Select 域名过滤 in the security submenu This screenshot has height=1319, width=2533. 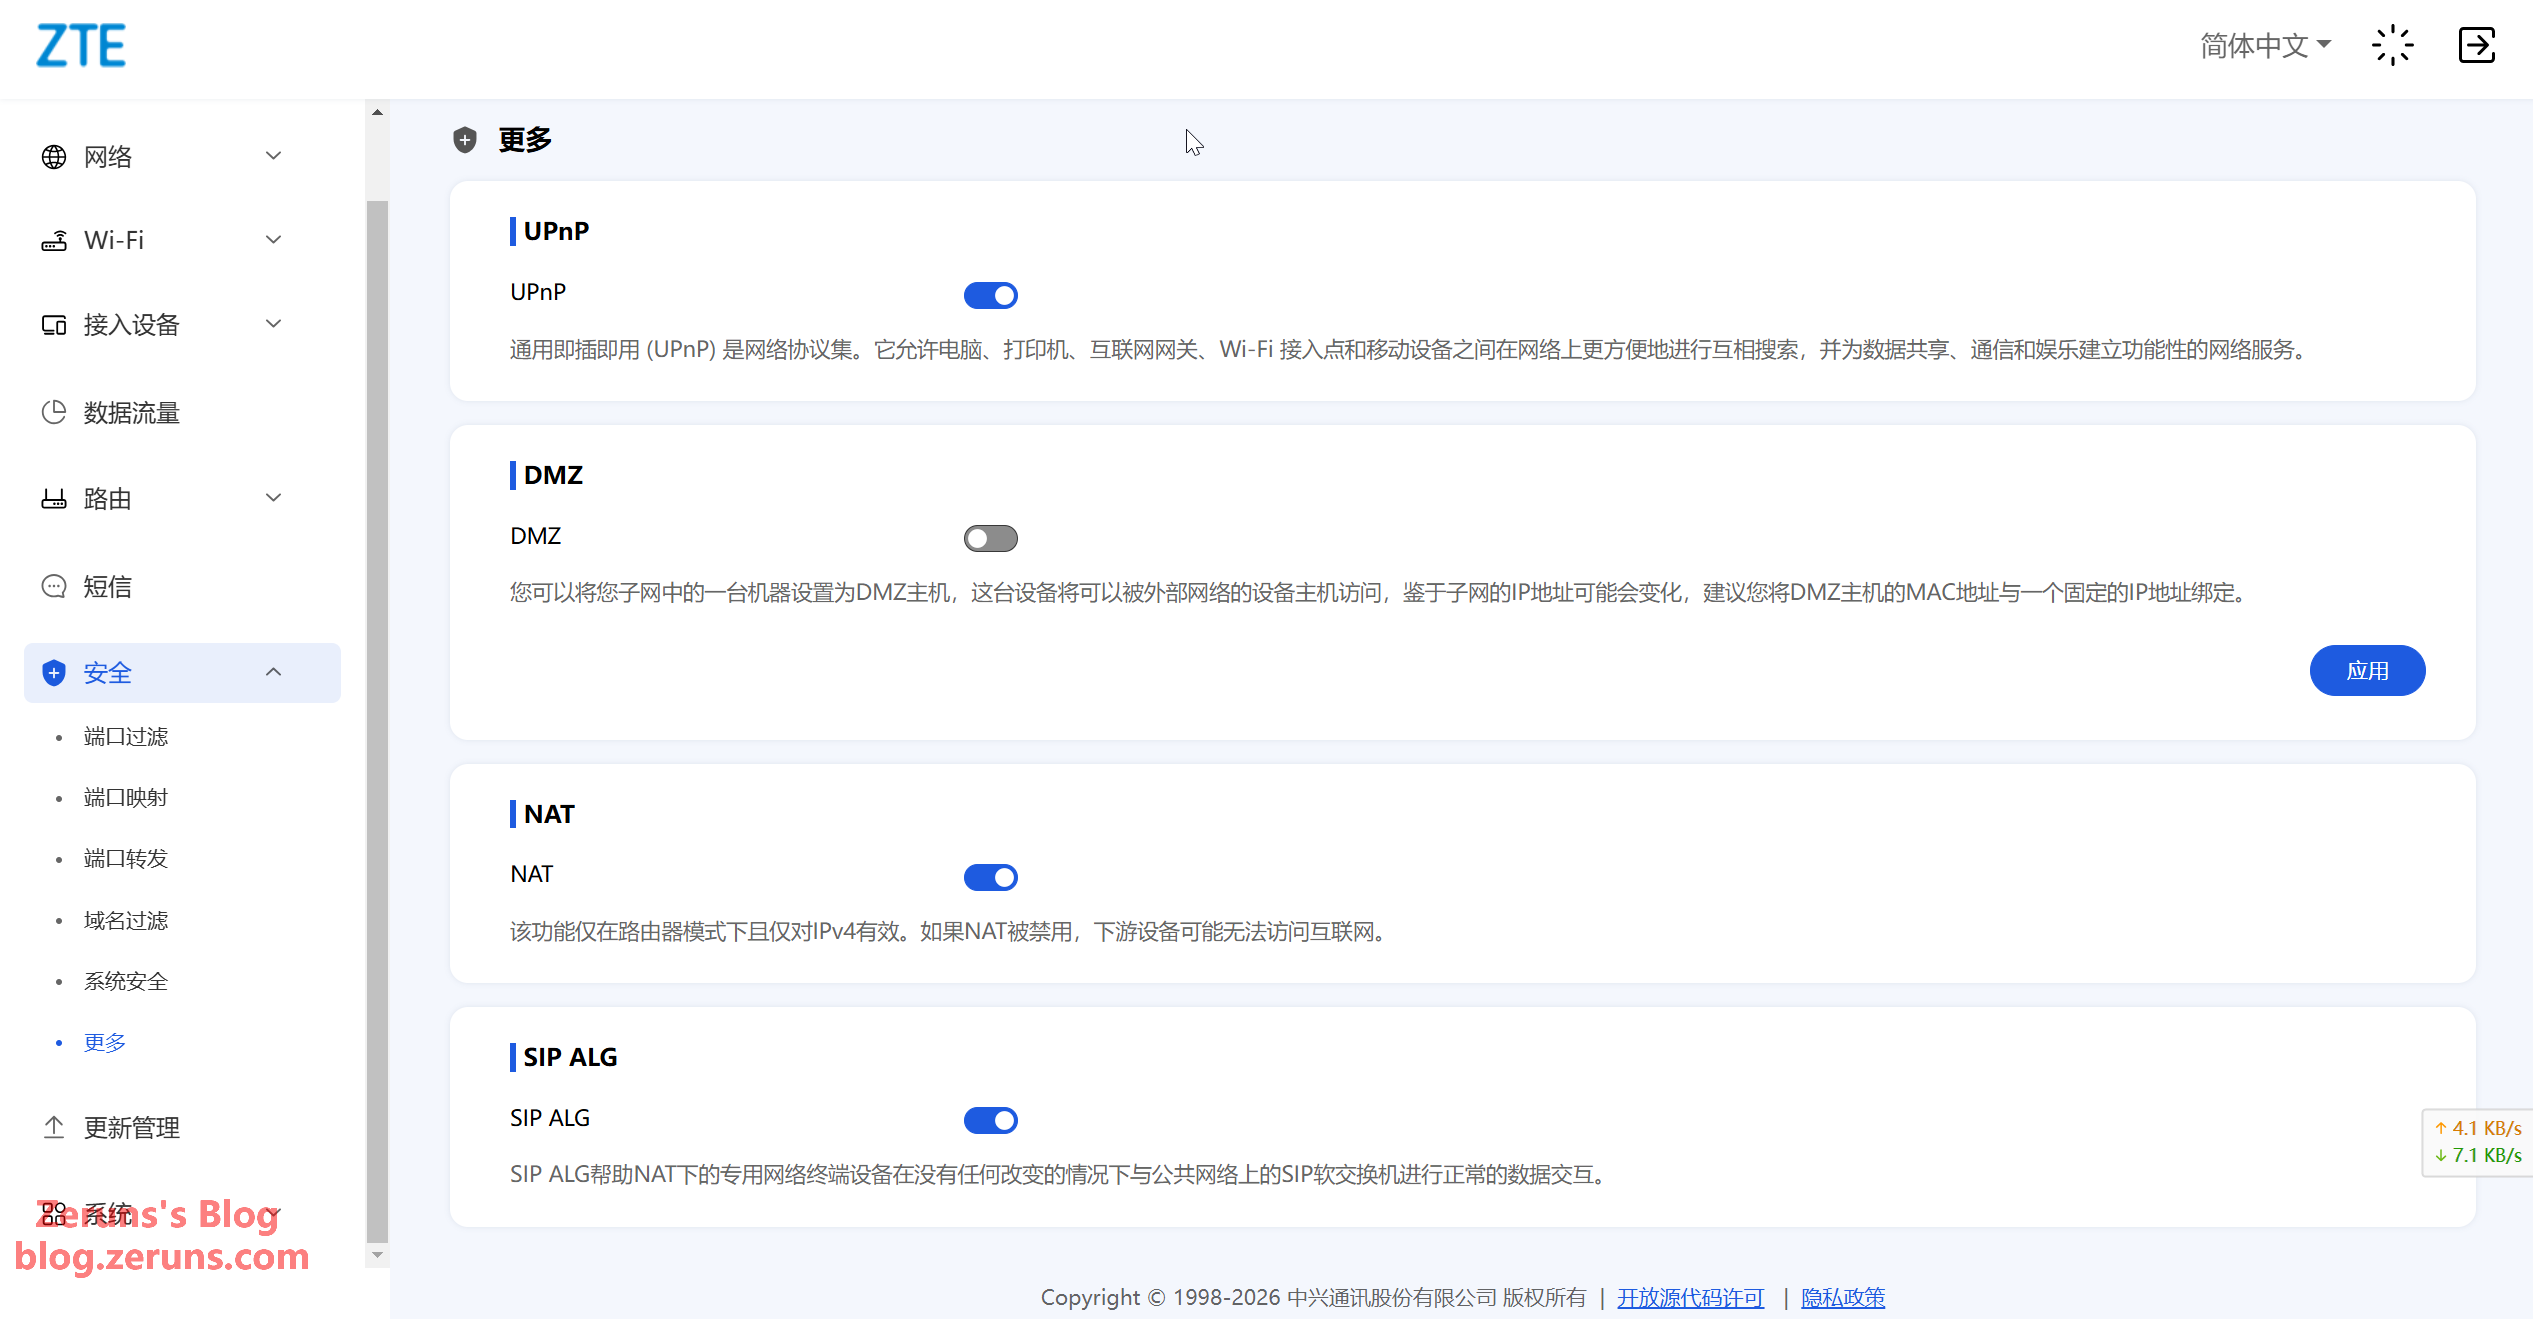coord(126,920)
